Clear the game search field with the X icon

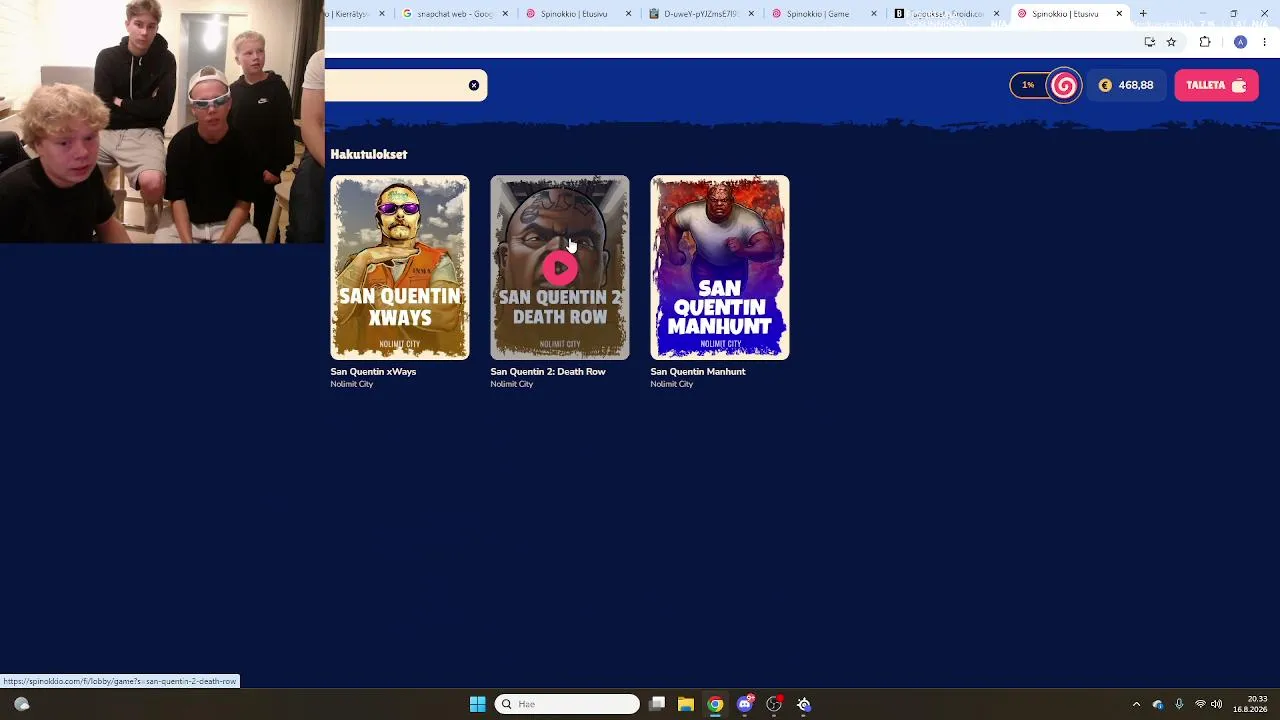tap(474, 85)
